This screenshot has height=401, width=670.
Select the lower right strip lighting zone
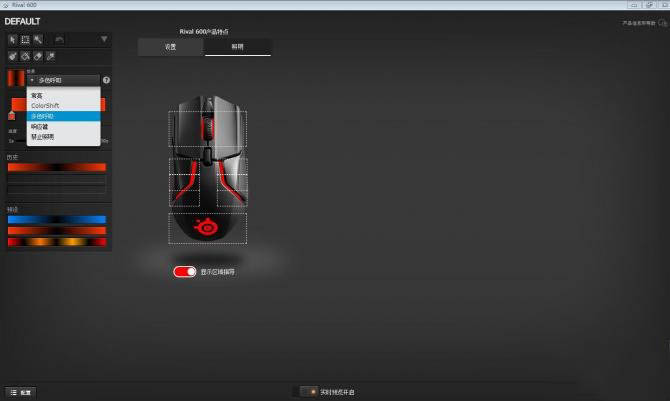click(232, 198)
